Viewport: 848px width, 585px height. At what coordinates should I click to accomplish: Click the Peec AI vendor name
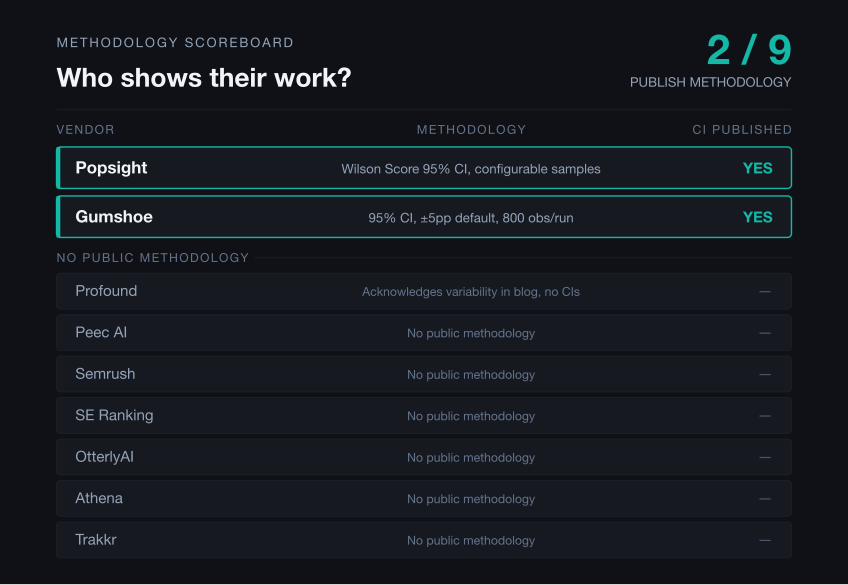101,333
